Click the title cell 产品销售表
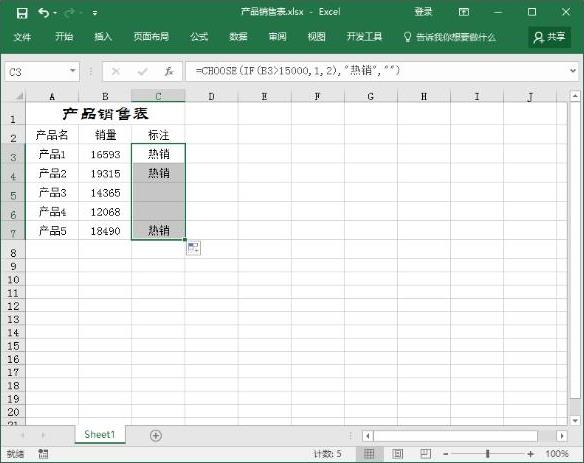 pos(105,114)
